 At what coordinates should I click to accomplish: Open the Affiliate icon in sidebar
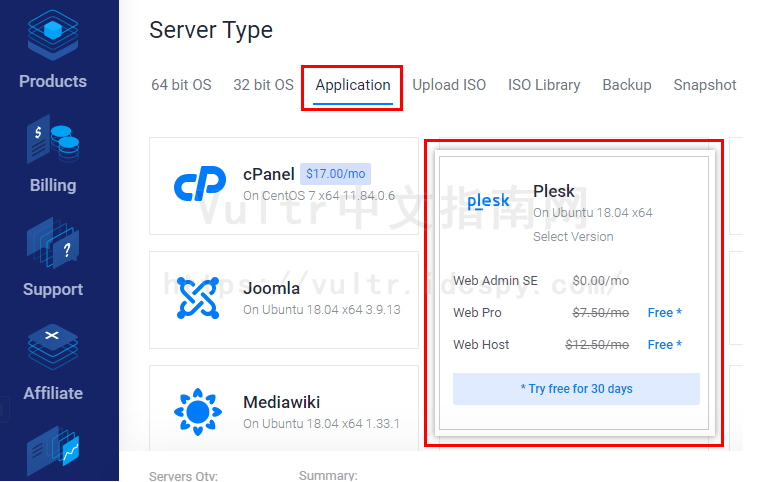(53, 347)
